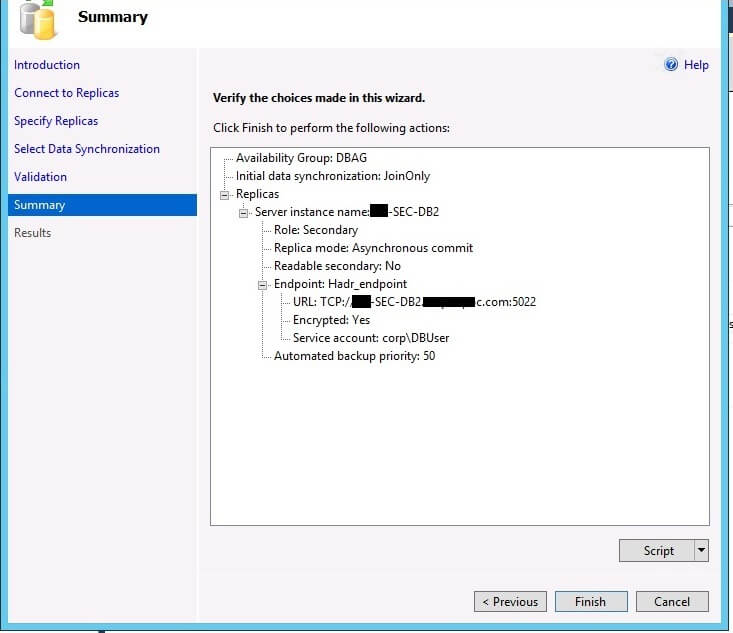Image resolution: width=733 pixels, height=633 pixels.
Task: Open the Help link
Action: [x=696, y=65]
